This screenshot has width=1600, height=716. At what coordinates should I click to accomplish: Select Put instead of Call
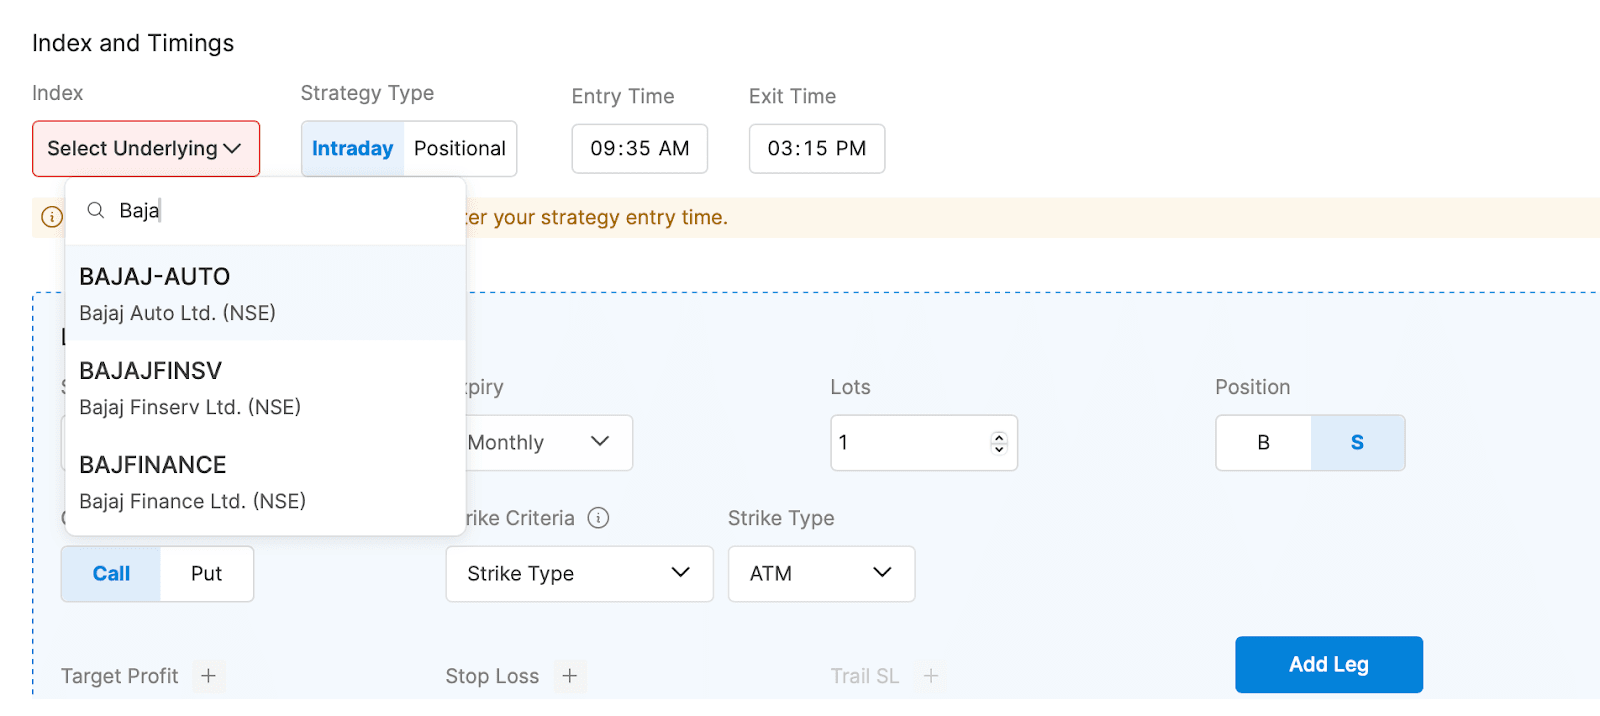point(206,573)
